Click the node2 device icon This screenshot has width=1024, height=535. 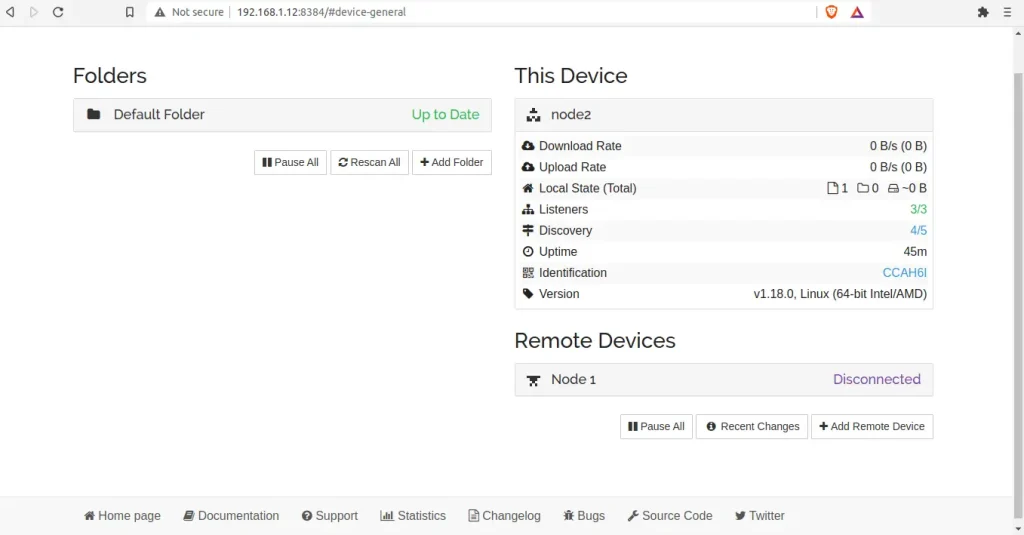click(x=534, y=115)
